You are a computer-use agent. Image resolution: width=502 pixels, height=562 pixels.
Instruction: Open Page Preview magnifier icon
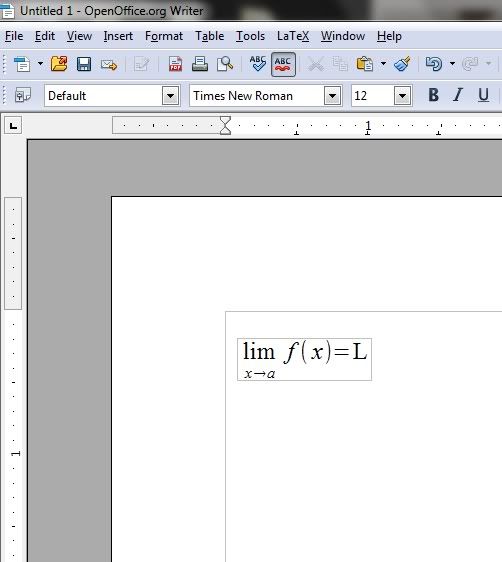(x=225, y=65)
